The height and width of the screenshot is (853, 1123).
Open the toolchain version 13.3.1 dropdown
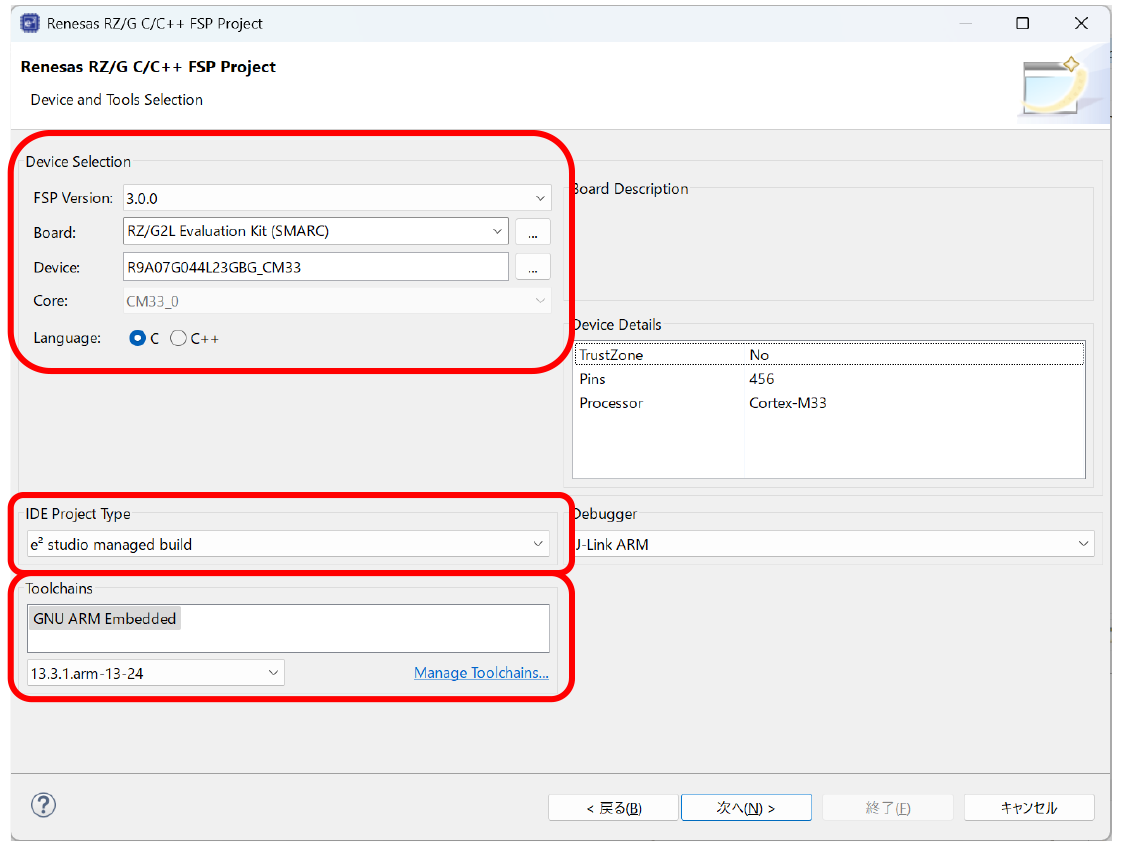pyautogui.click(x=155, y=673)
